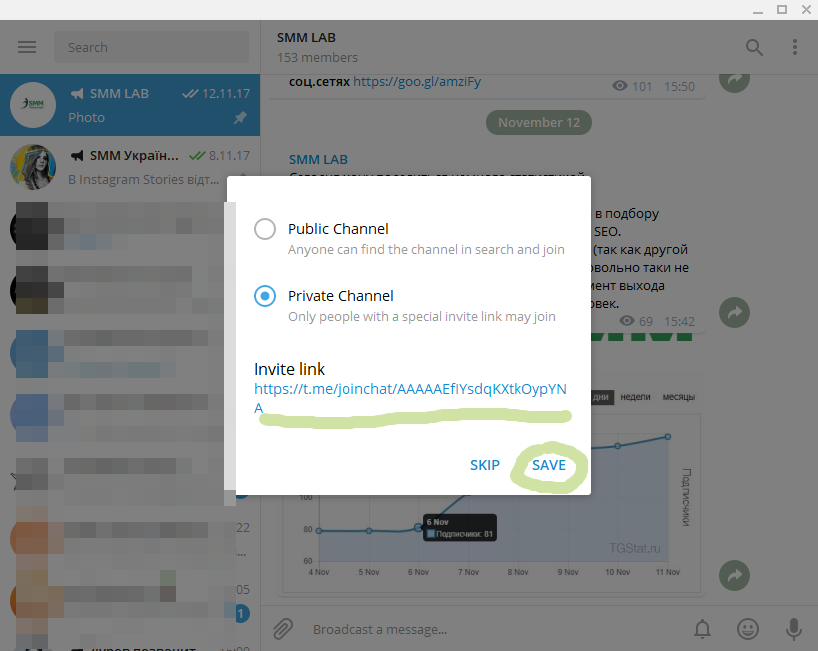Select the Public Channel radio button
The height and width of the screenshot is (651, 818).
tap(265, 229)
